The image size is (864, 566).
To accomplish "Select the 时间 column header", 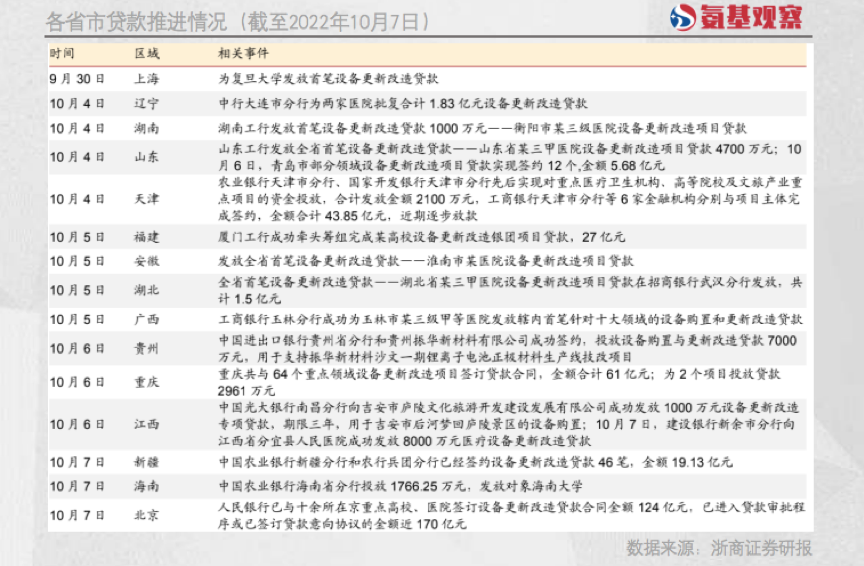I will click(62, 52).
